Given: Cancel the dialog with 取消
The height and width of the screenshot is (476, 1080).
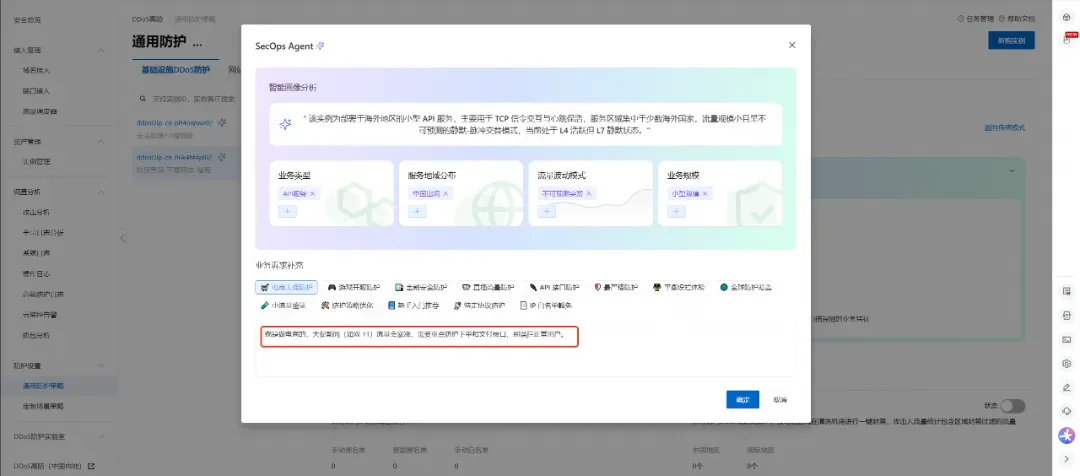Looking at the screenshot, I should (780, 399).
